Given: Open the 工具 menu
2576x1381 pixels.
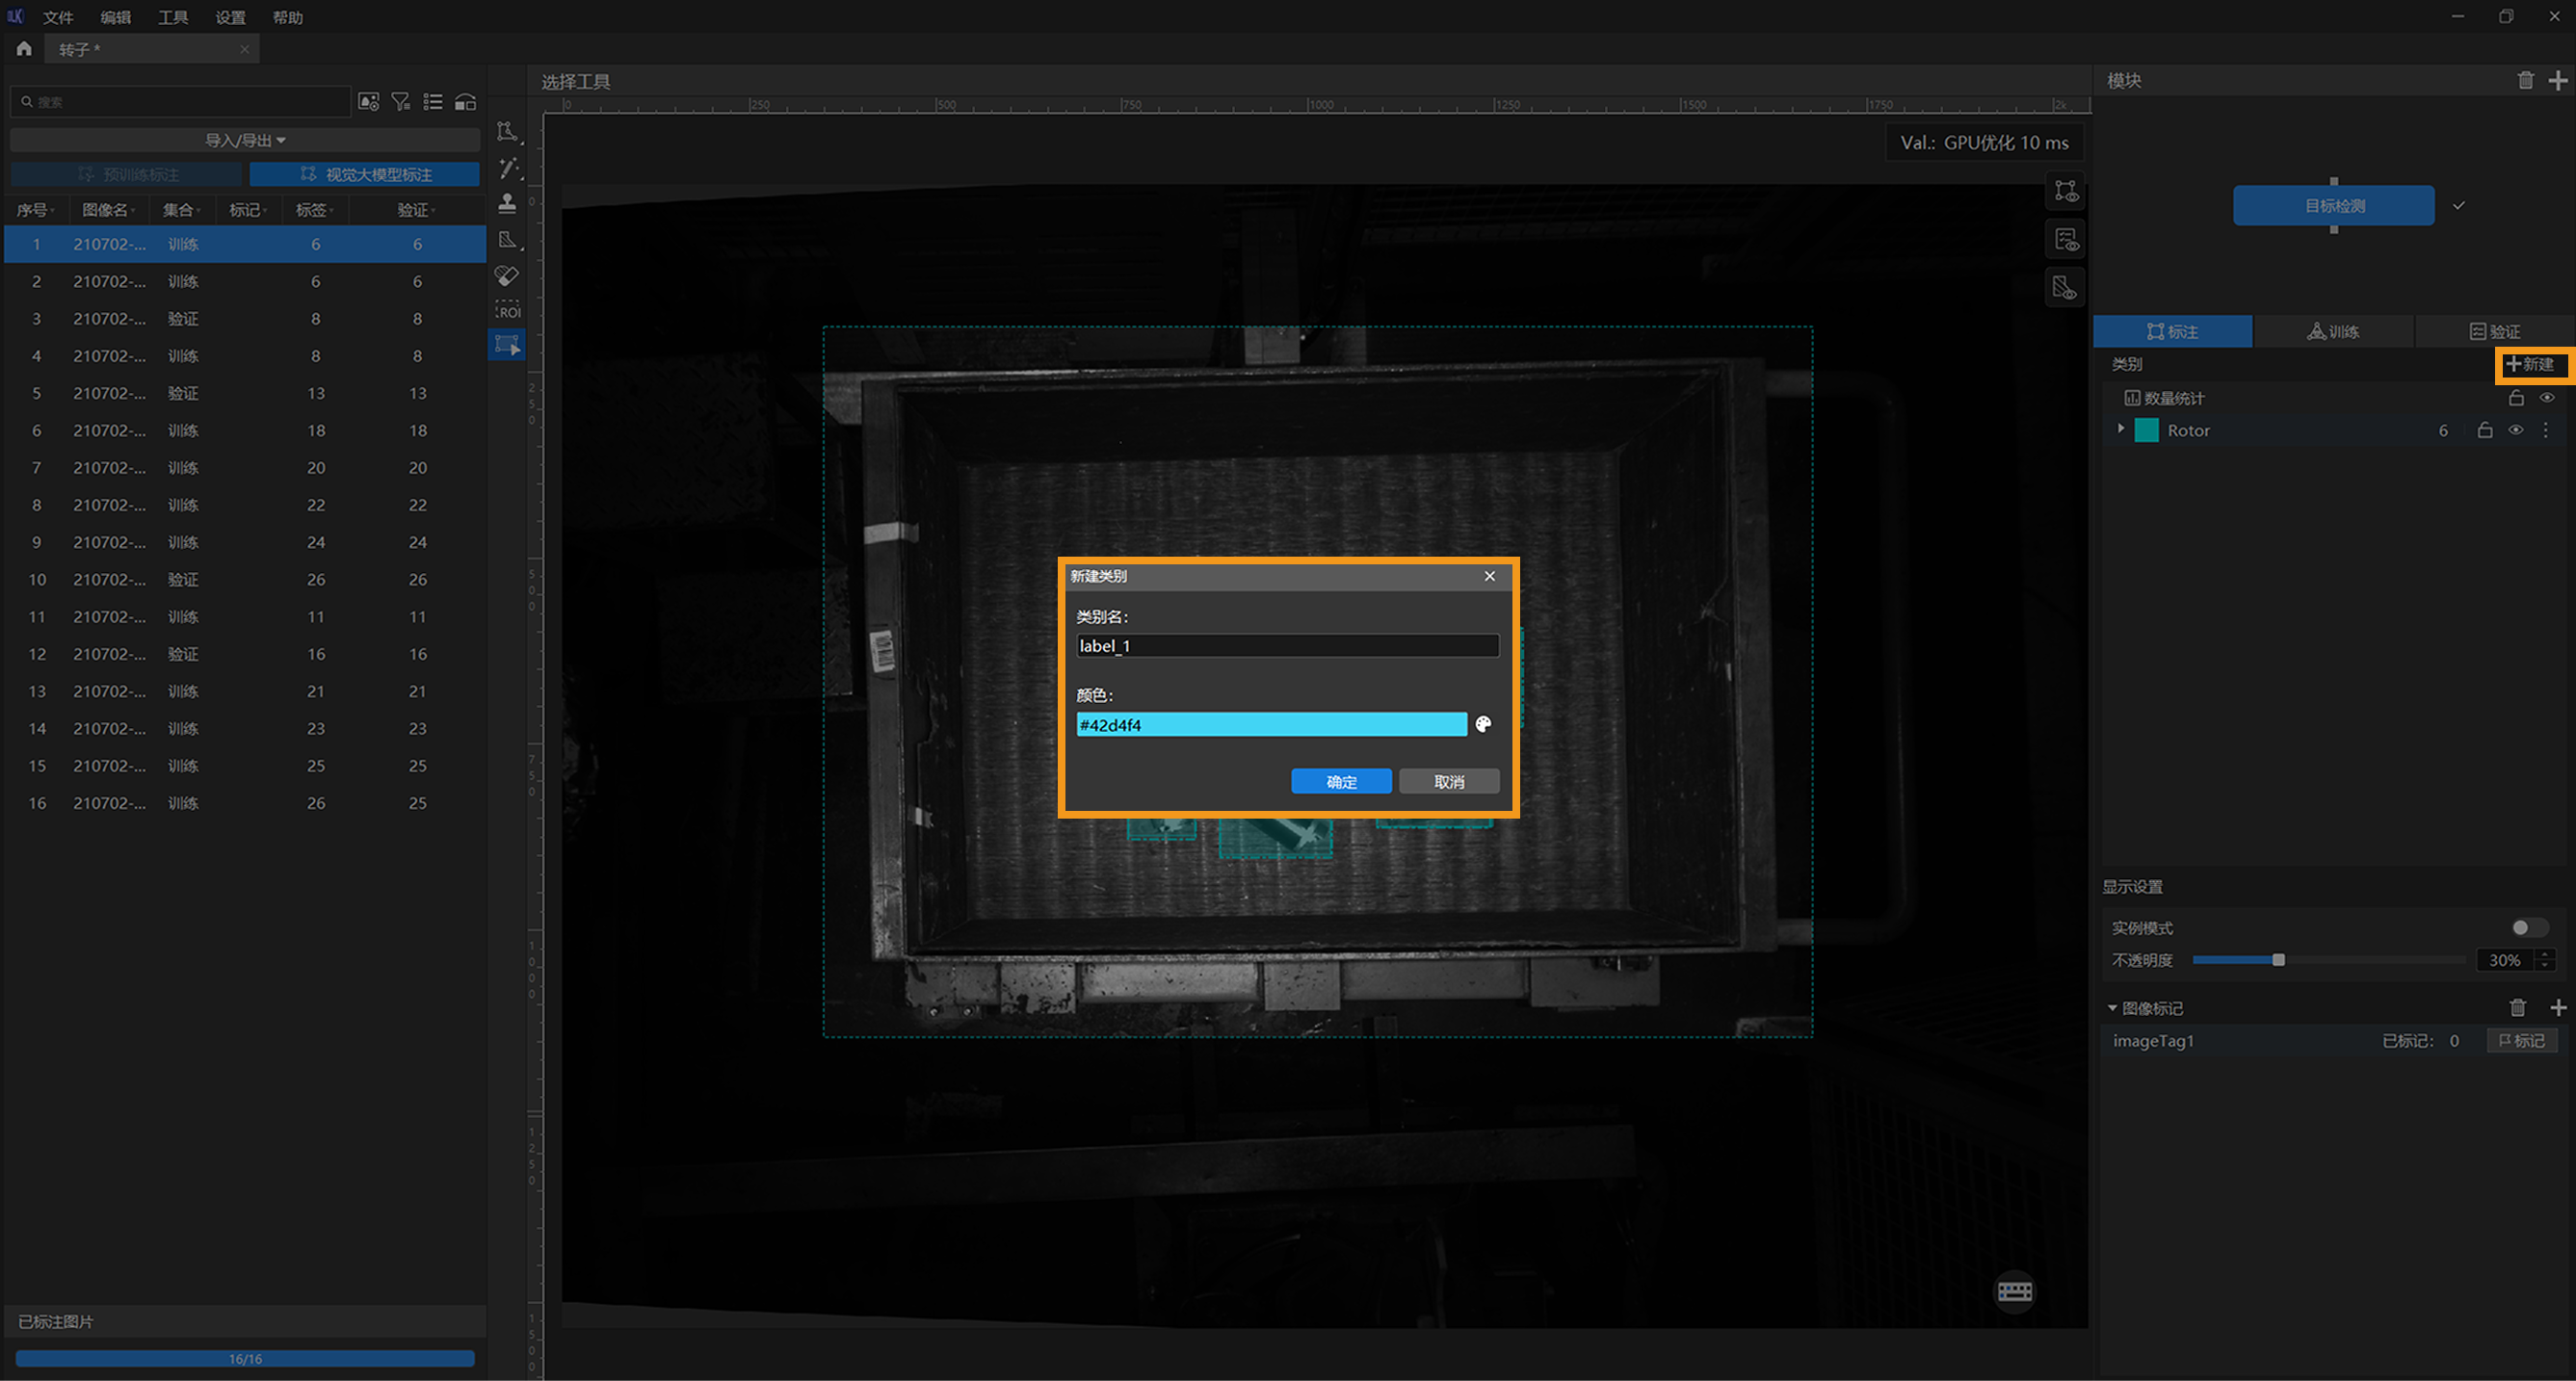Looking at the screenshot, I should [x=172, y=17].
